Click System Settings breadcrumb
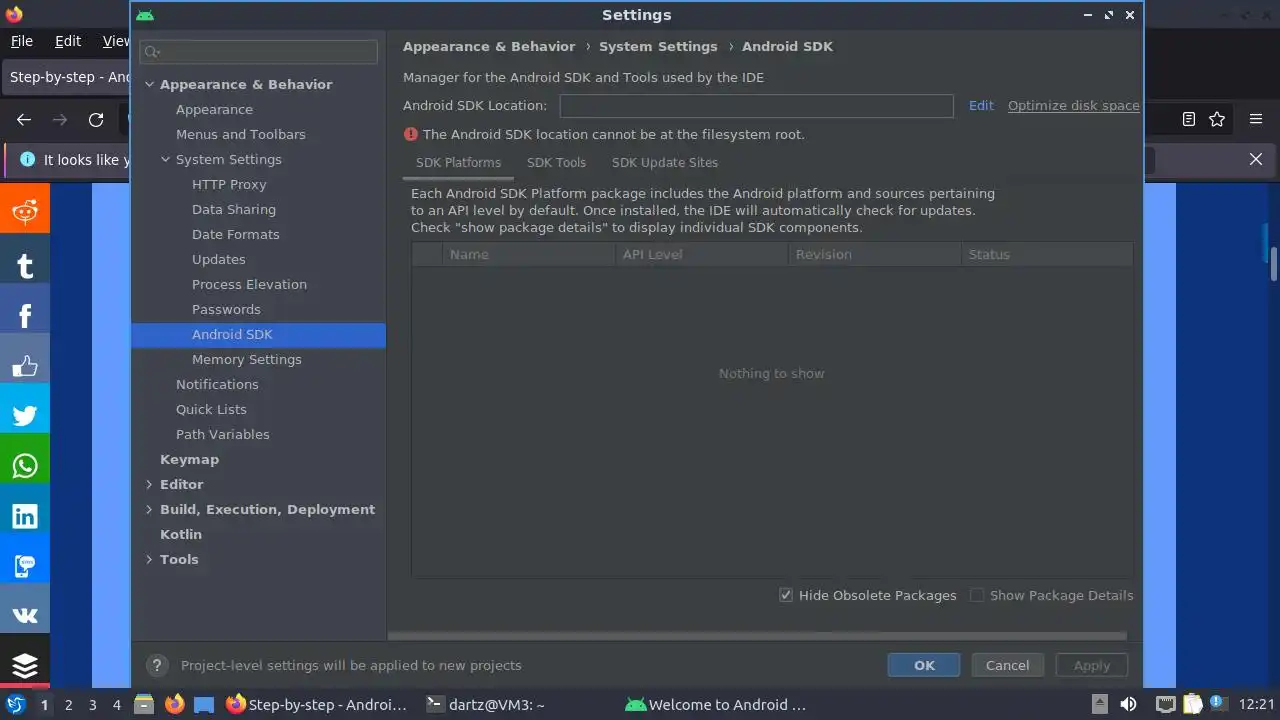 pyautogui.click(x=658, y=46)
